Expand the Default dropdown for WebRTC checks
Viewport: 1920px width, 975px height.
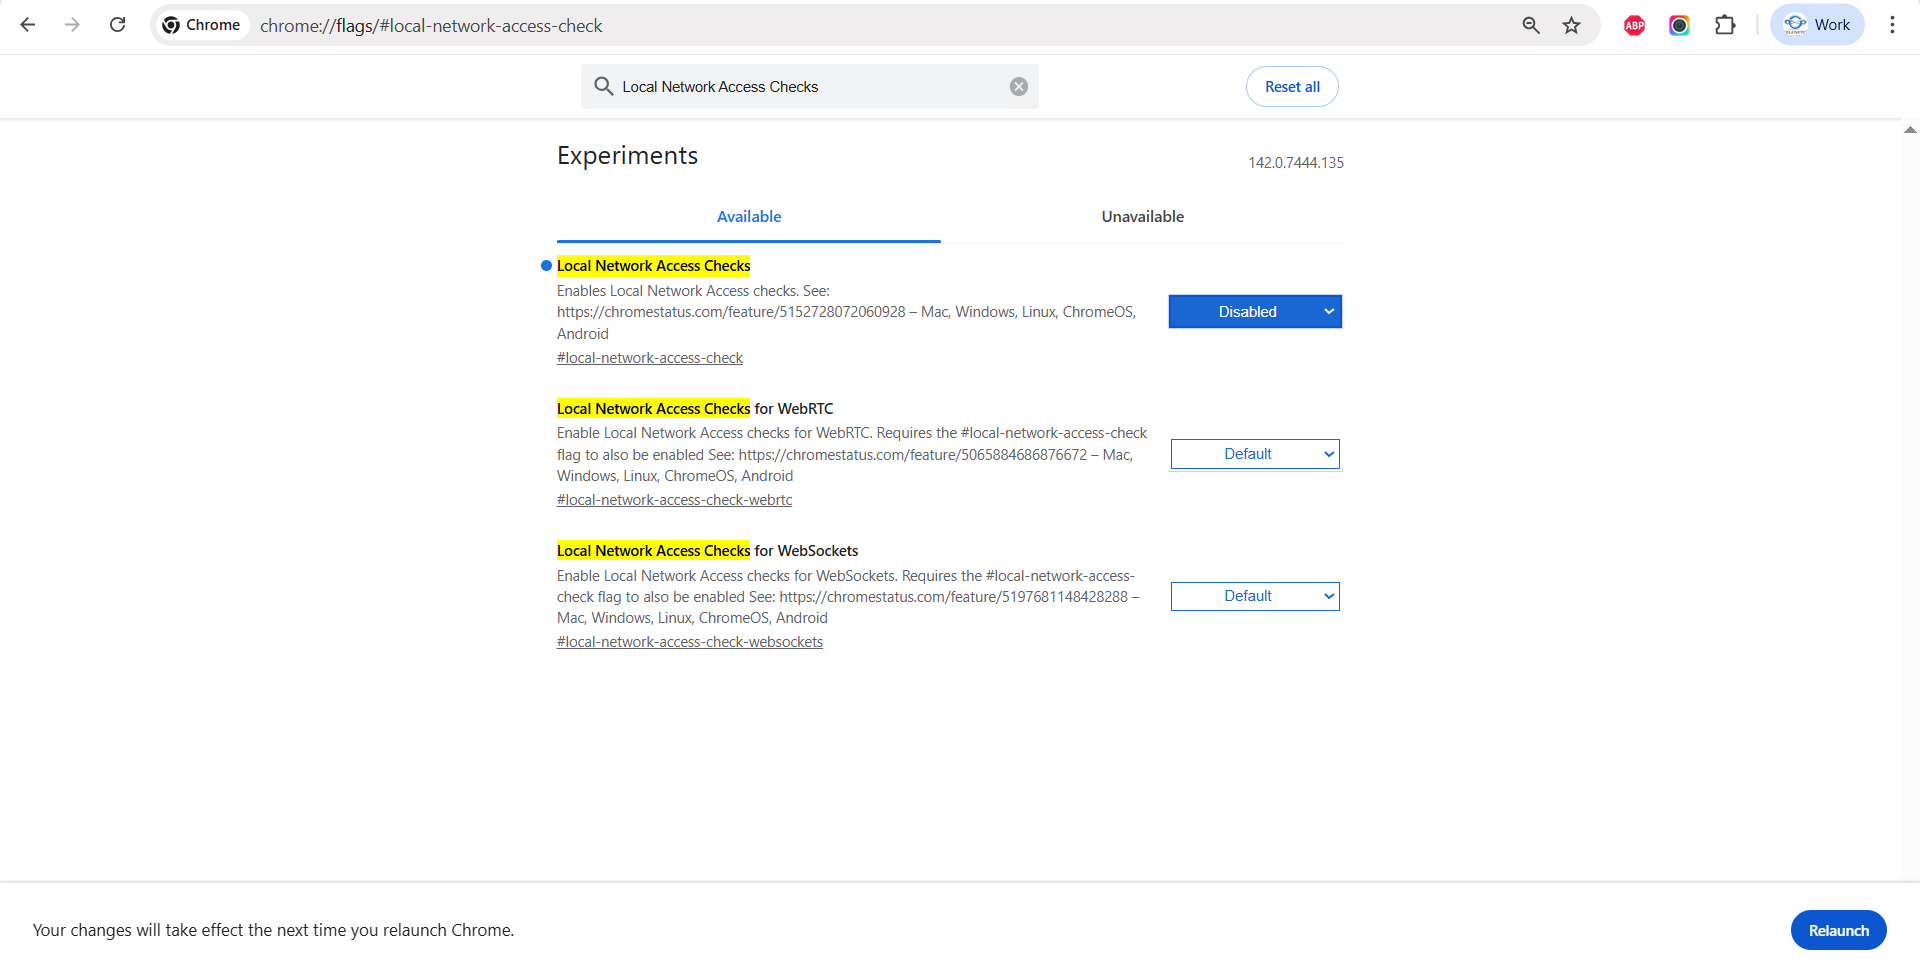[1255, 454]
